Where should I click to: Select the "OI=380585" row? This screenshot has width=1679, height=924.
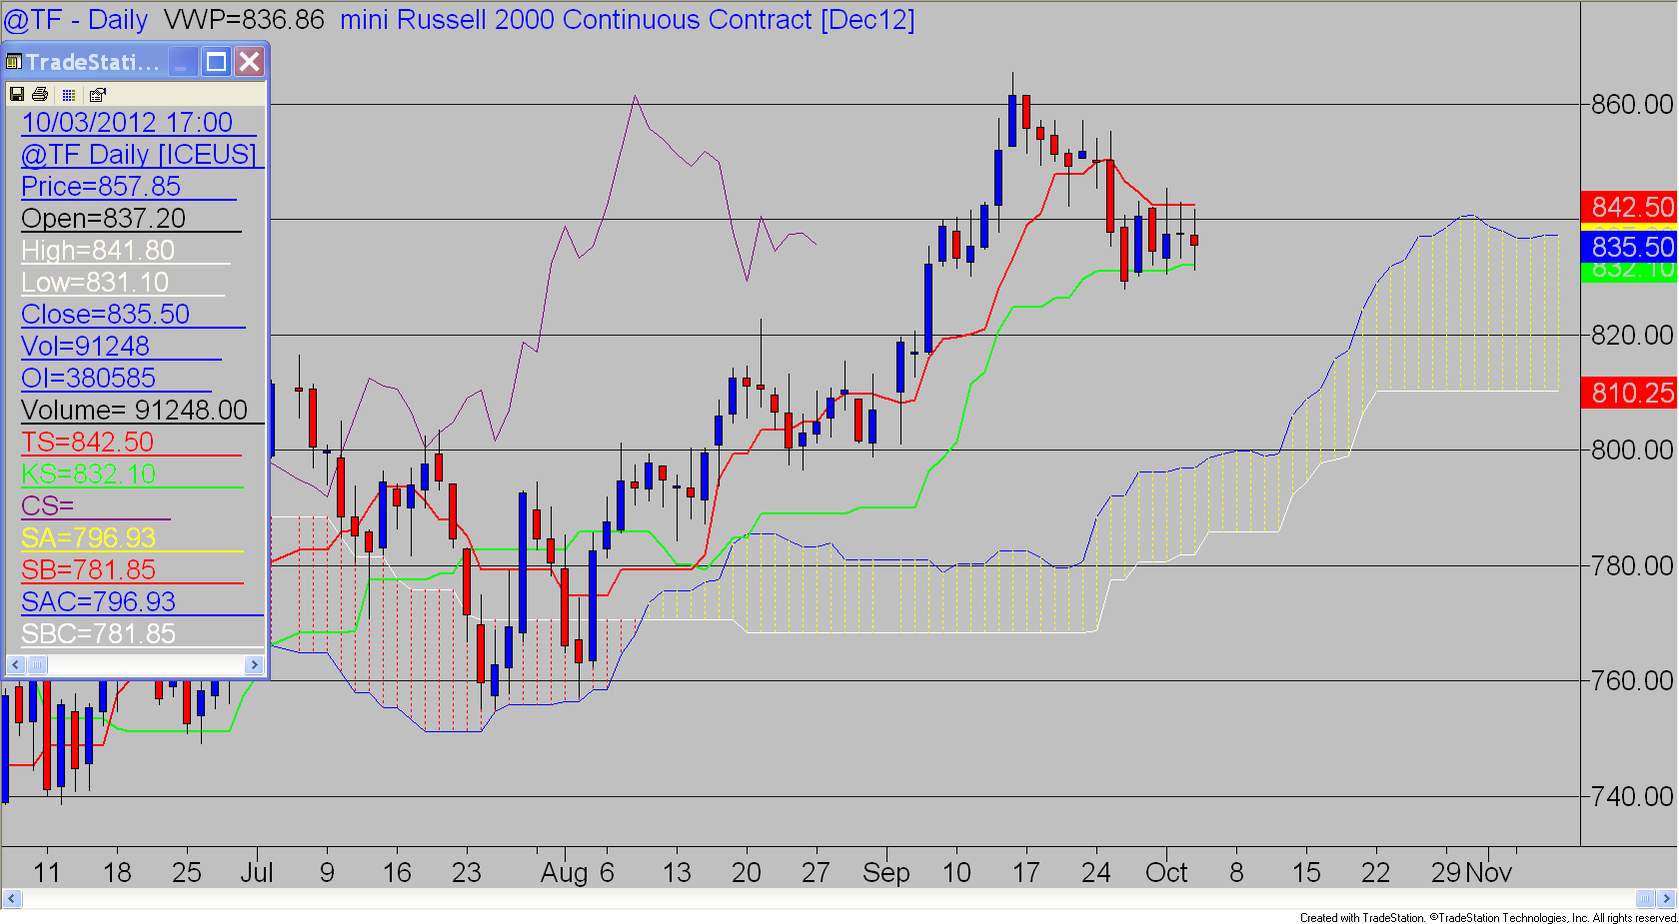pos(116,378)
